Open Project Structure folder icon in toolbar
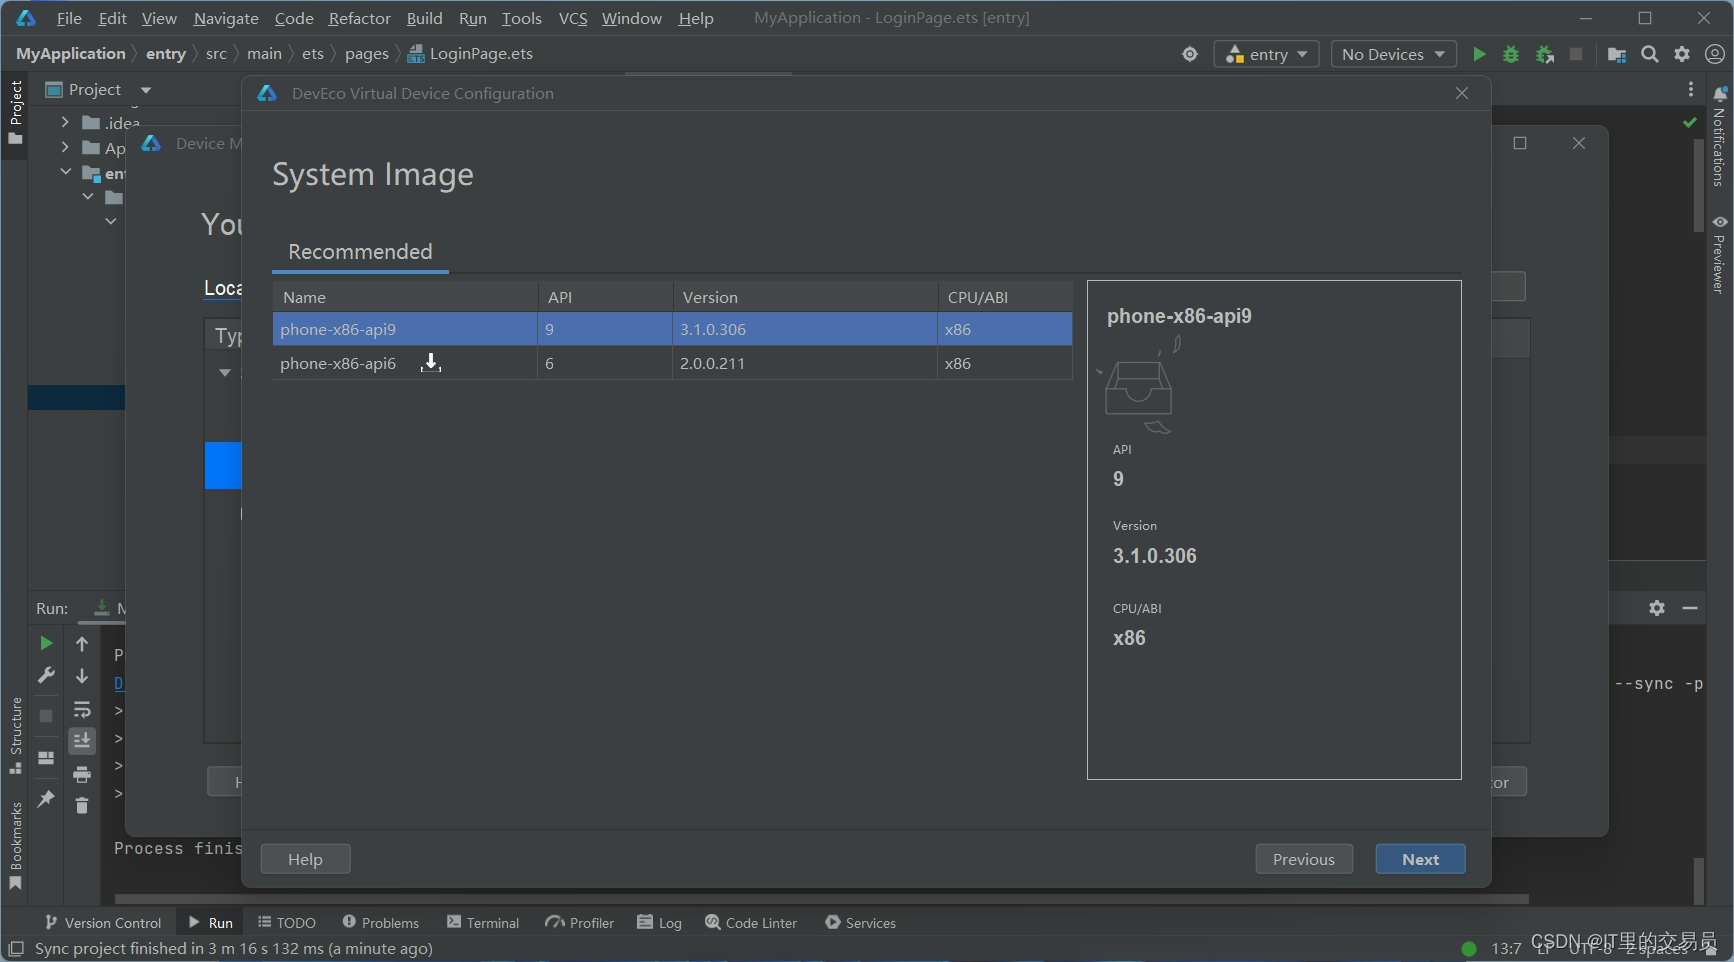This screenshot has width=1734, height=962. 1616,54
